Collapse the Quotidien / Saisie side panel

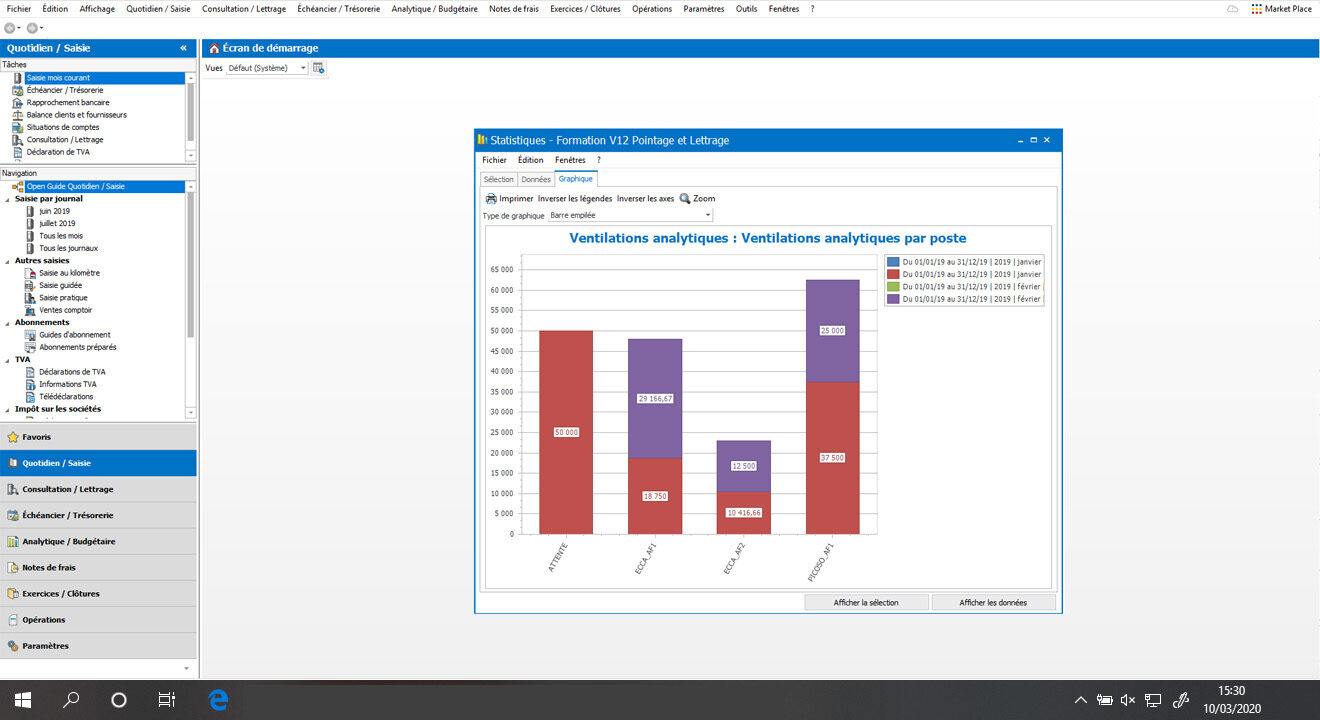tap(183, 48)
